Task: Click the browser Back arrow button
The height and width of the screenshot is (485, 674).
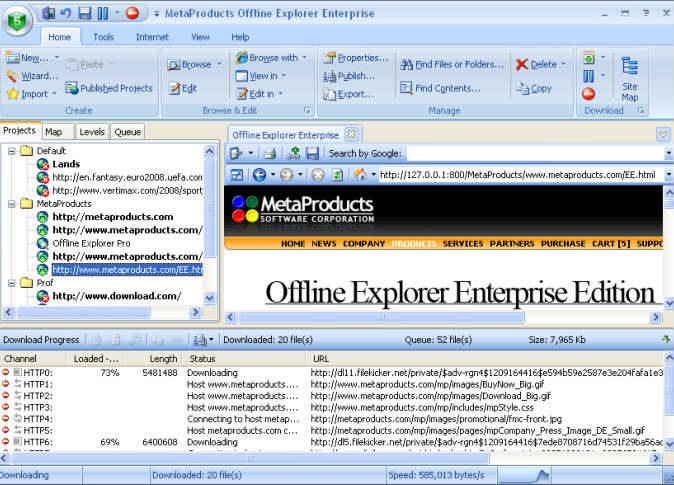Action: pos(259,175)
